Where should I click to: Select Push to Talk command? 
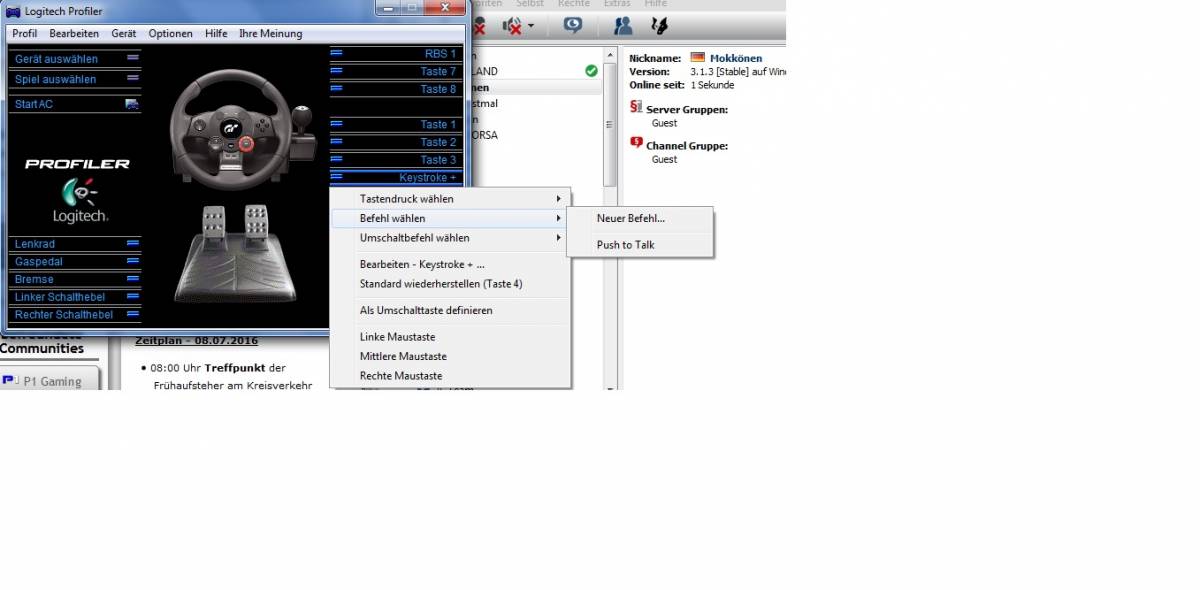click(626, 245)
